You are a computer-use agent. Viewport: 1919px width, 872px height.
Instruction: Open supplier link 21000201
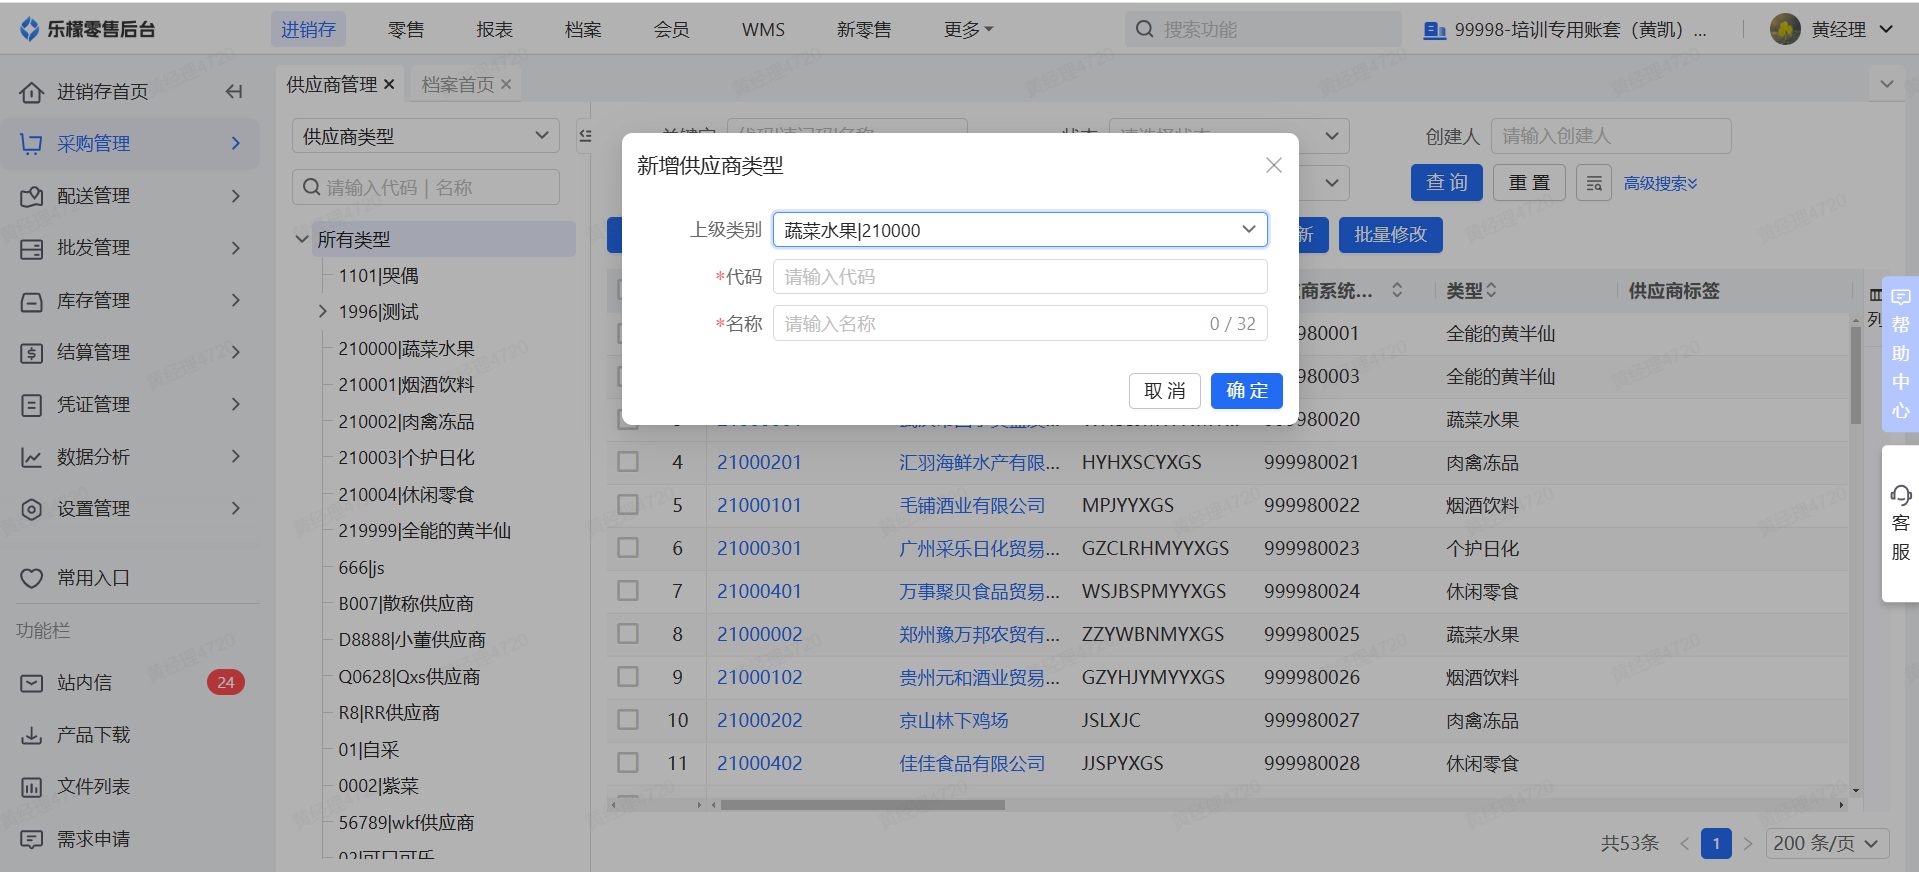coord(759,462)
